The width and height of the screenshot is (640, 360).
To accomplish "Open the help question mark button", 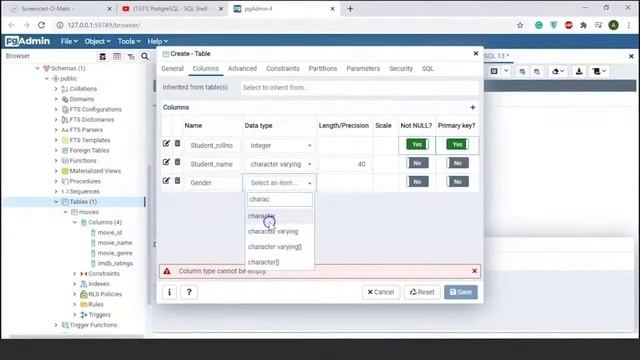I will click(189, 292).
